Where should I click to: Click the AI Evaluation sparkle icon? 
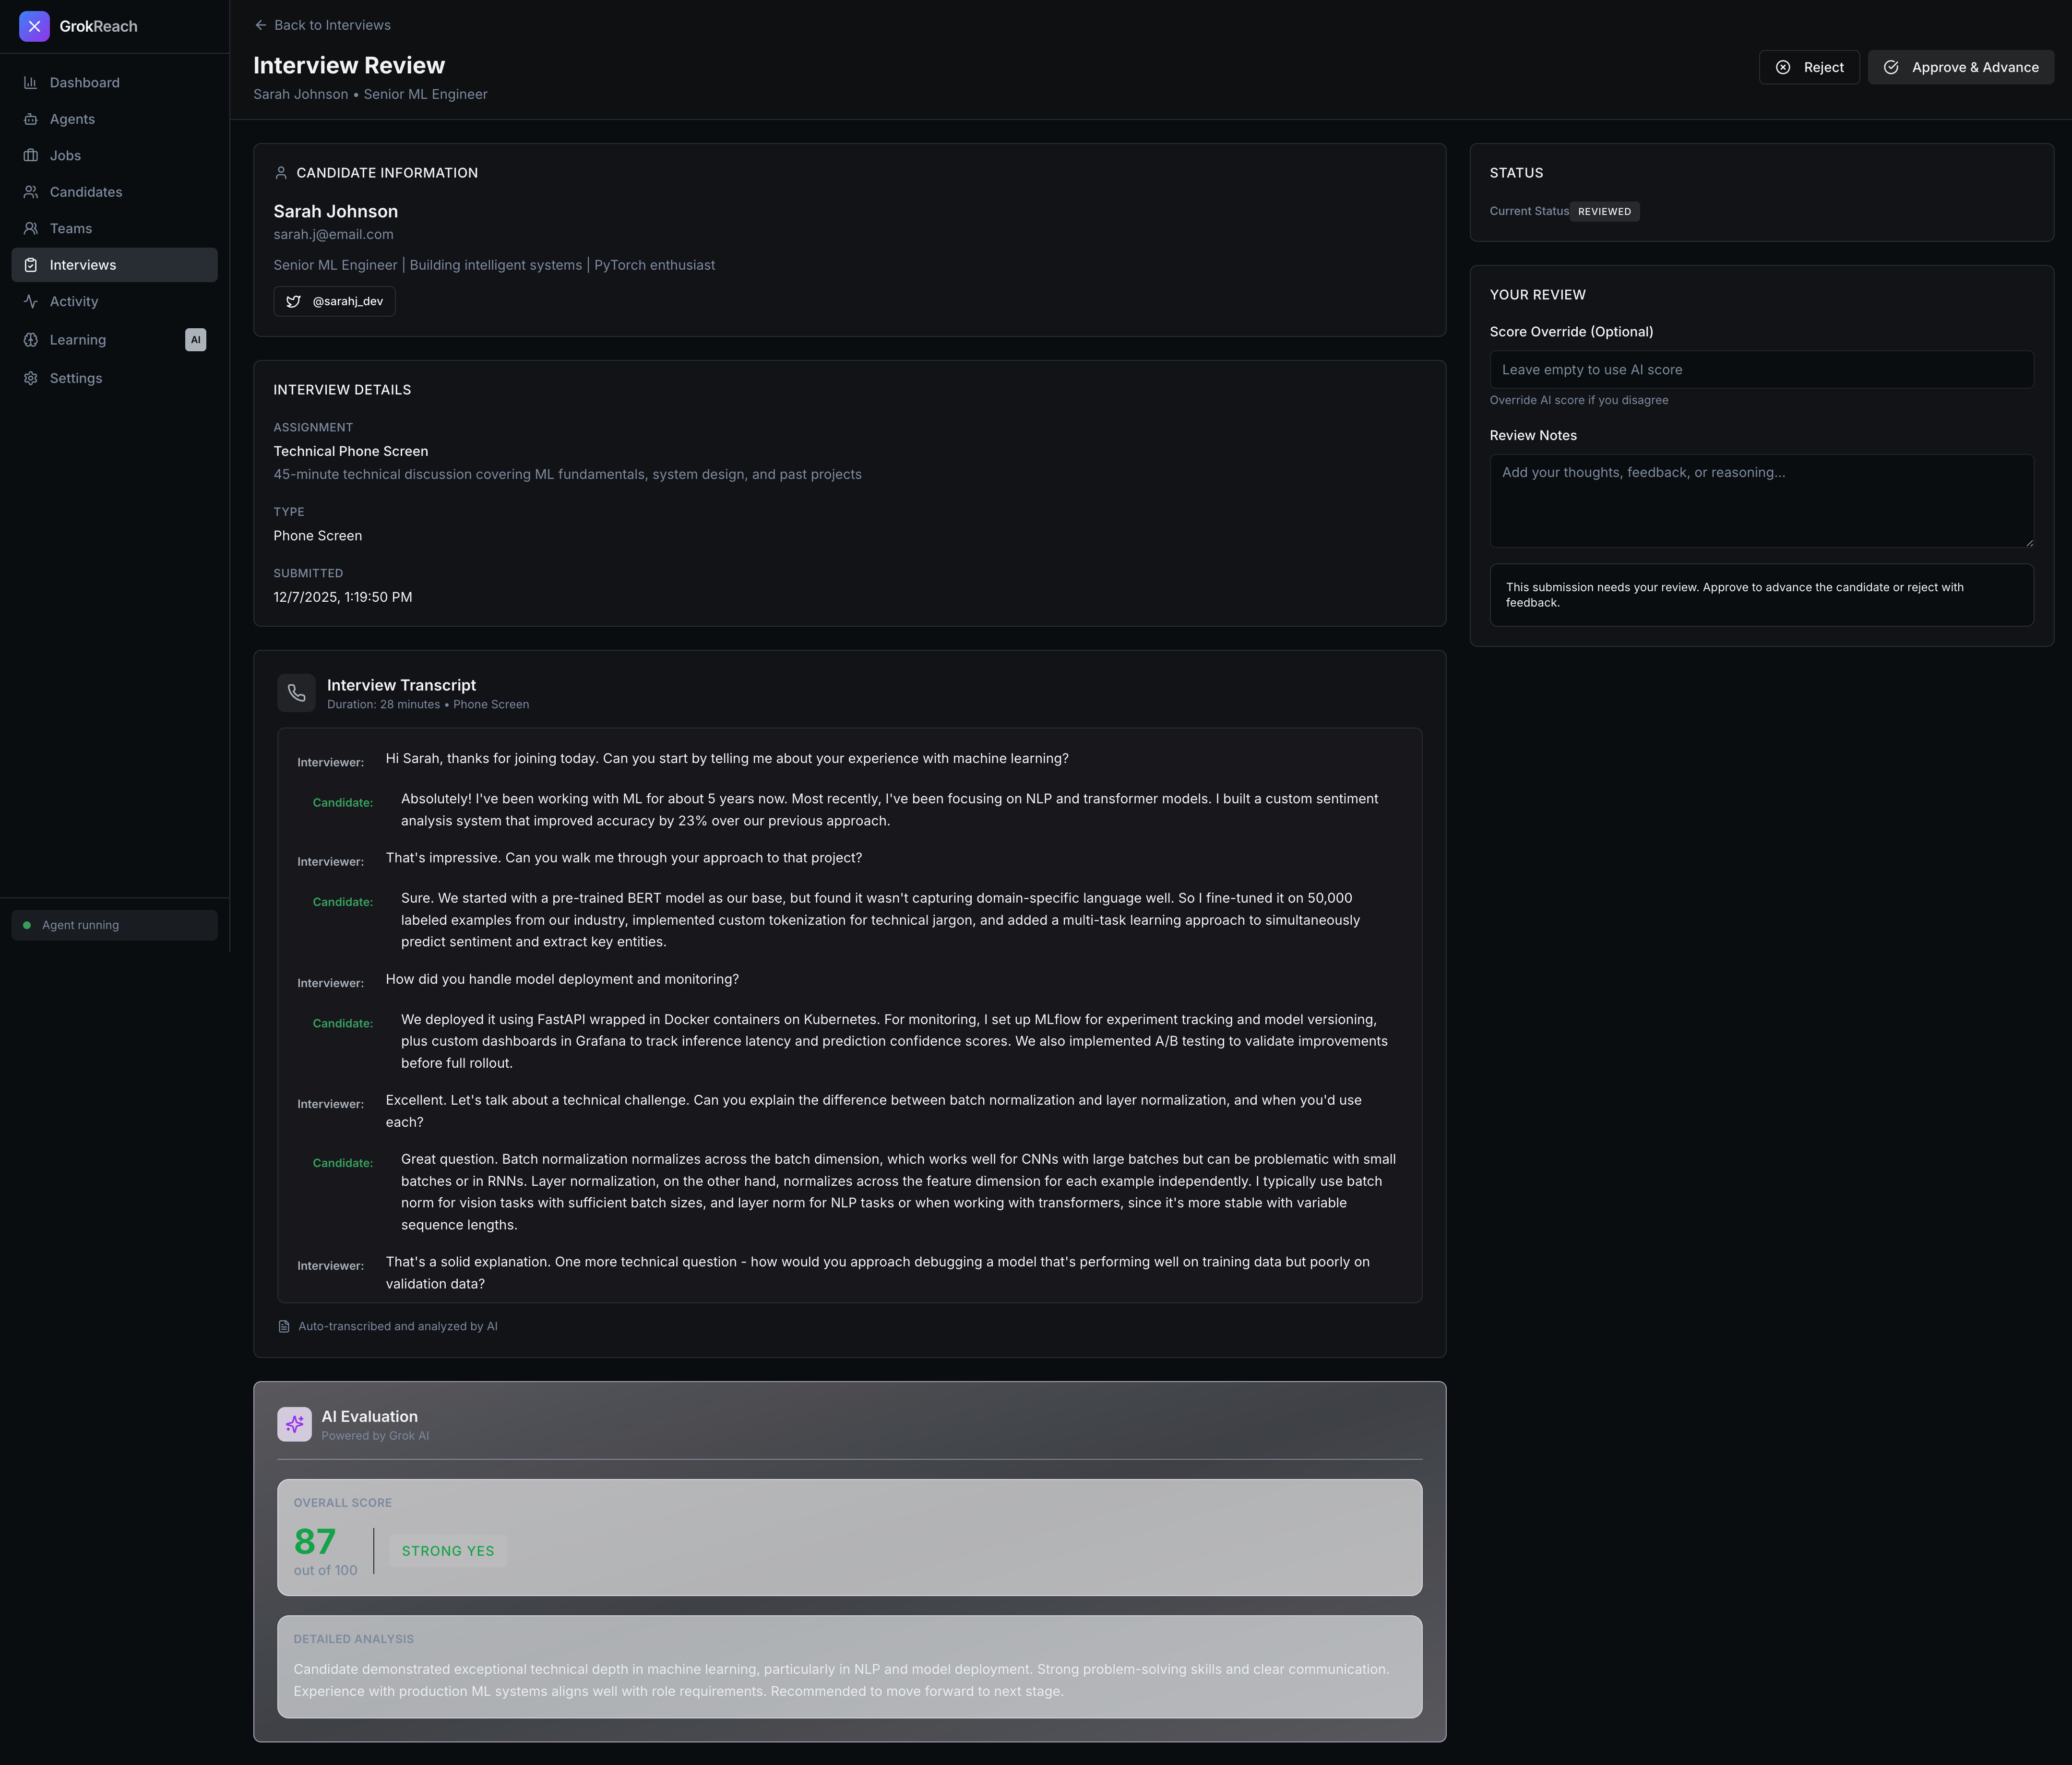(x=294, y=1424)
